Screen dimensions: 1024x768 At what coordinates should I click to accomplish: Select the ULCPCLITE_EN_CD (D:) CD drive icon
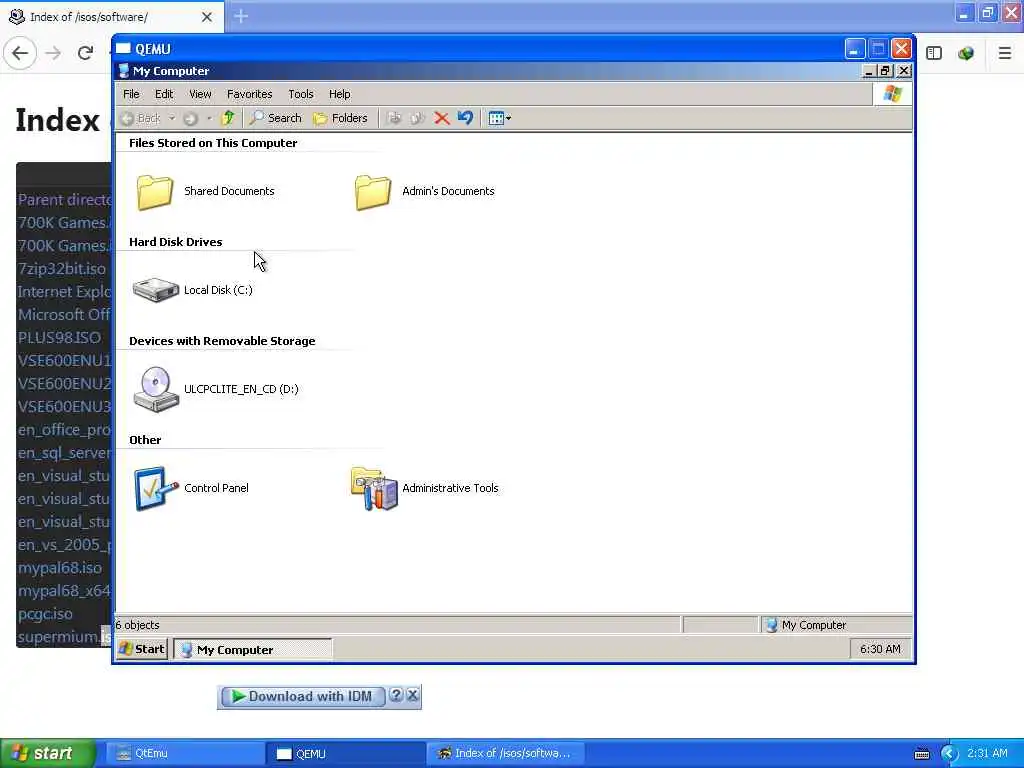155,389
